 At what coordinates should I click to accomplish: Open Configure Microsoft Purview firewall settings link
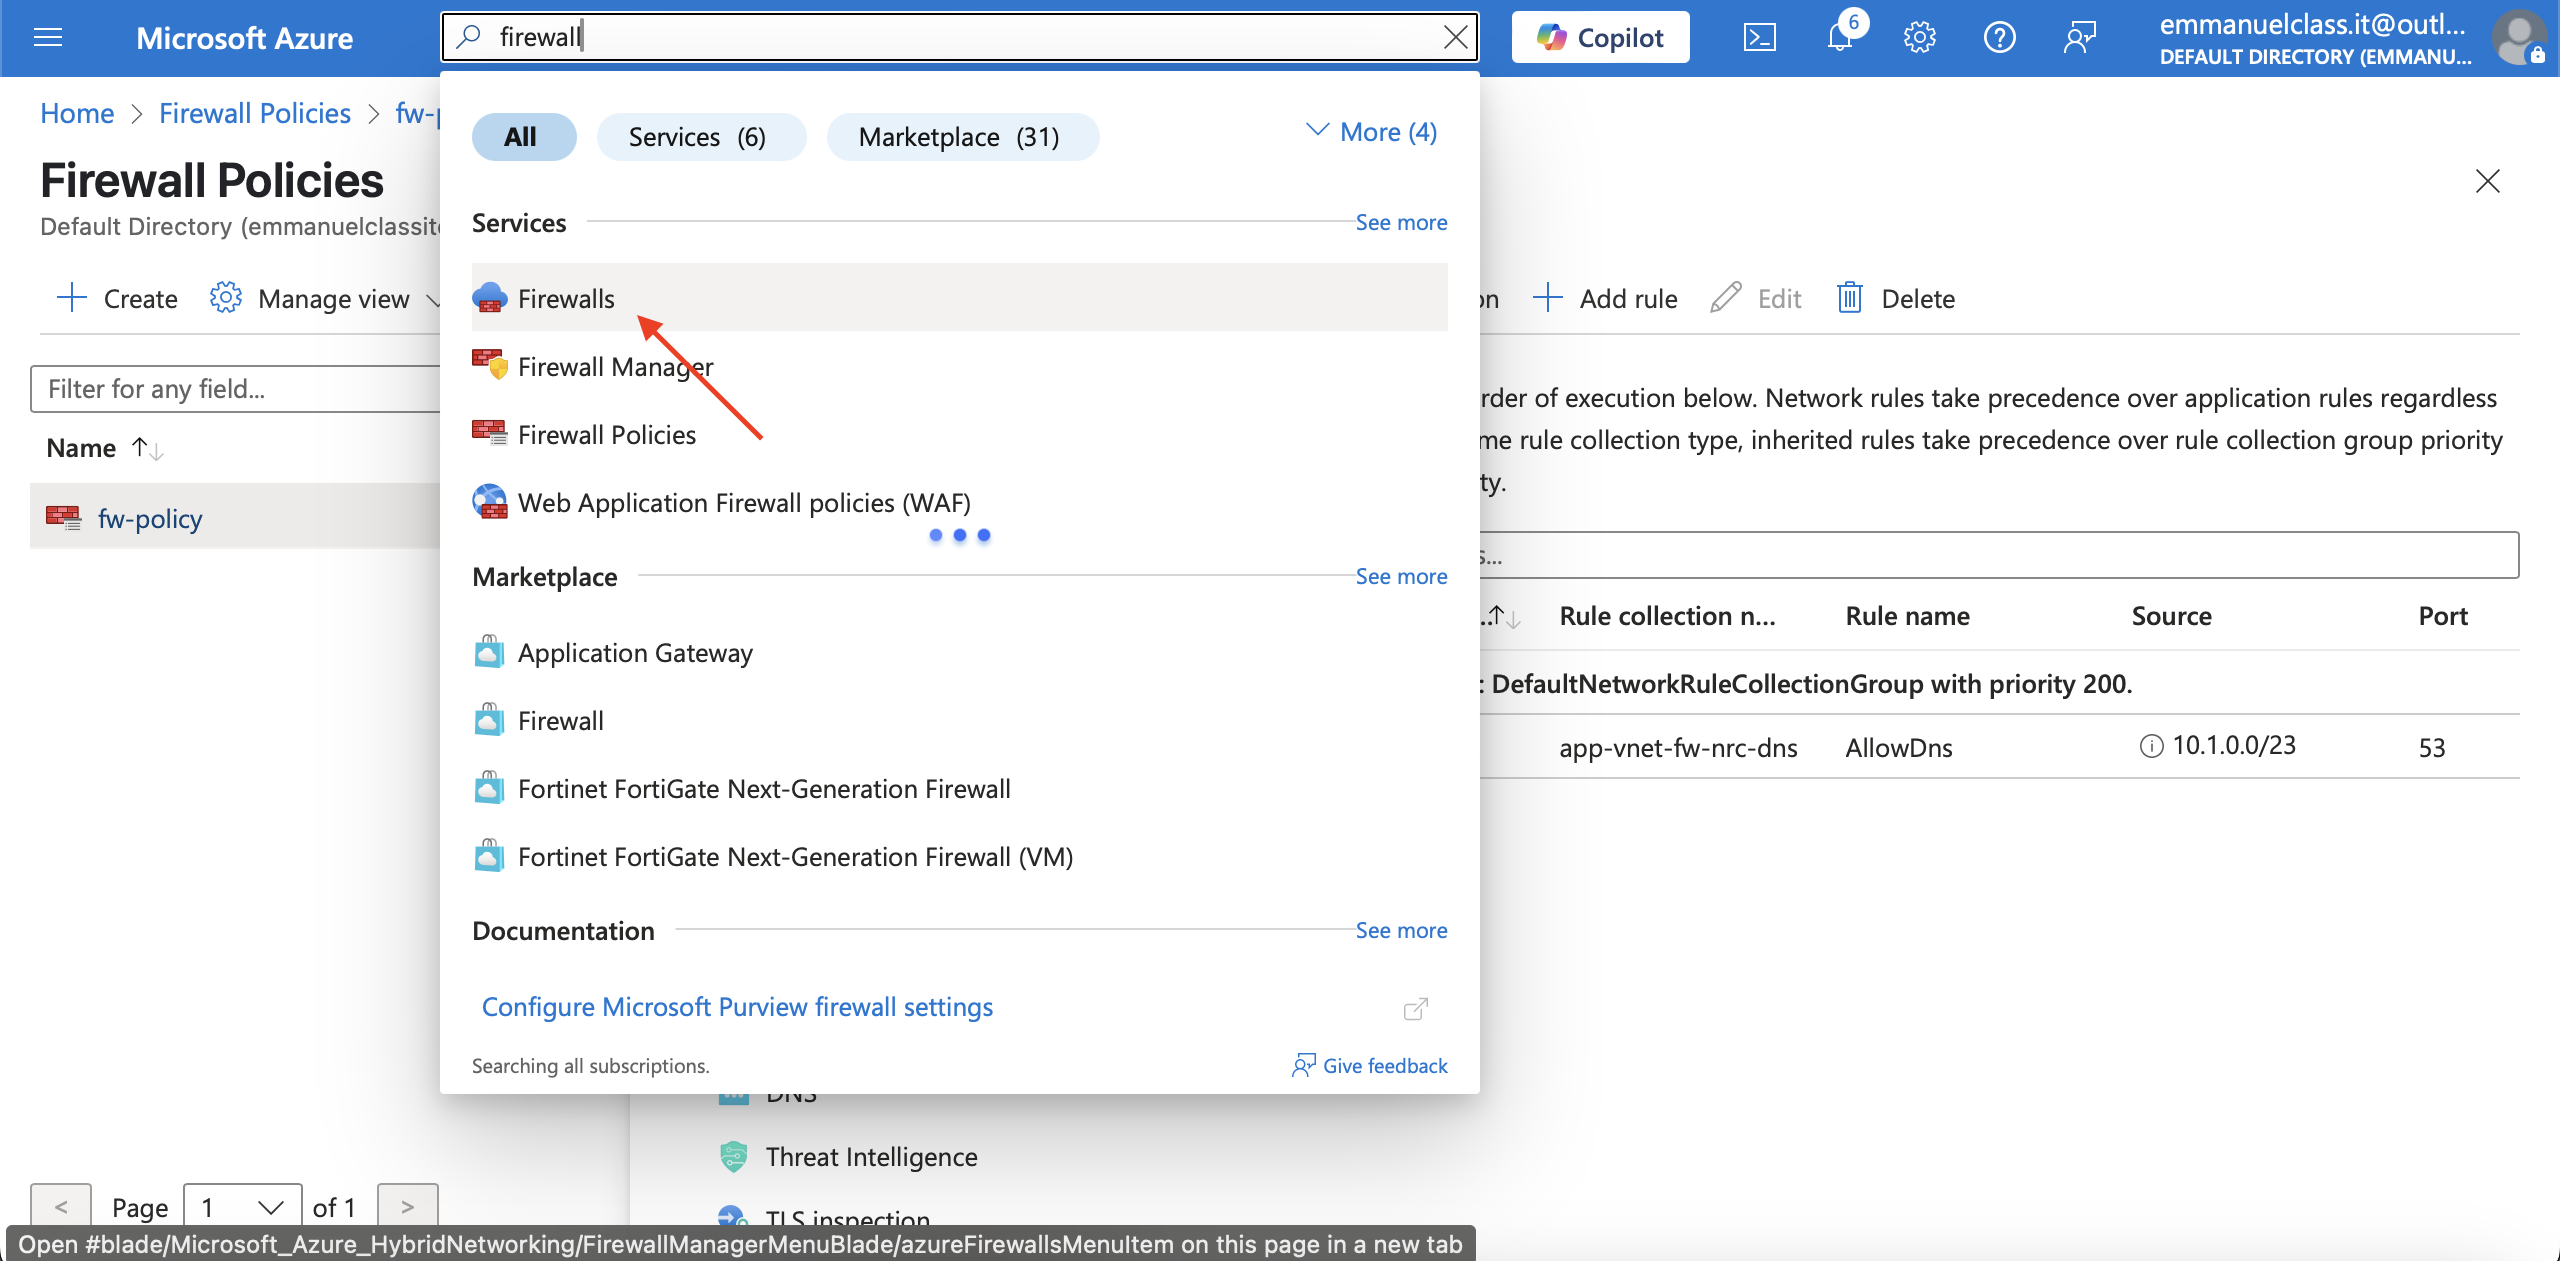point(737,1007)
